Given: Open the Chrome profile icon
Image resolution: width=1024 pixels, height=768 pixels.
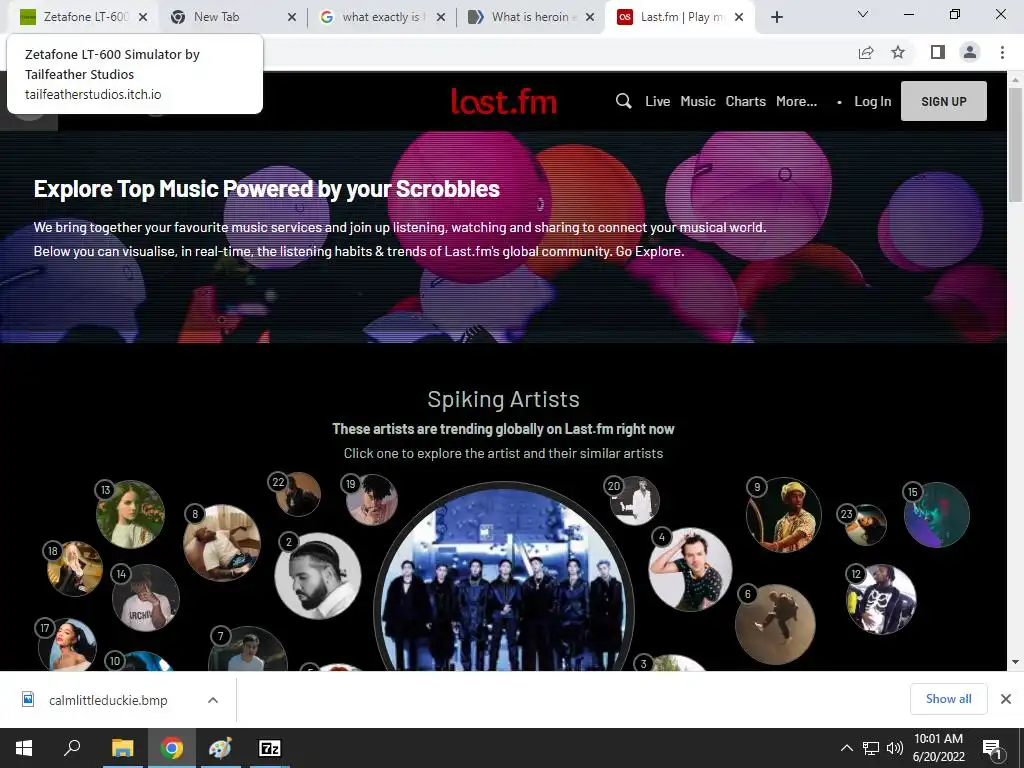Looking at the screenshot, I should click(x=970, y=52).
